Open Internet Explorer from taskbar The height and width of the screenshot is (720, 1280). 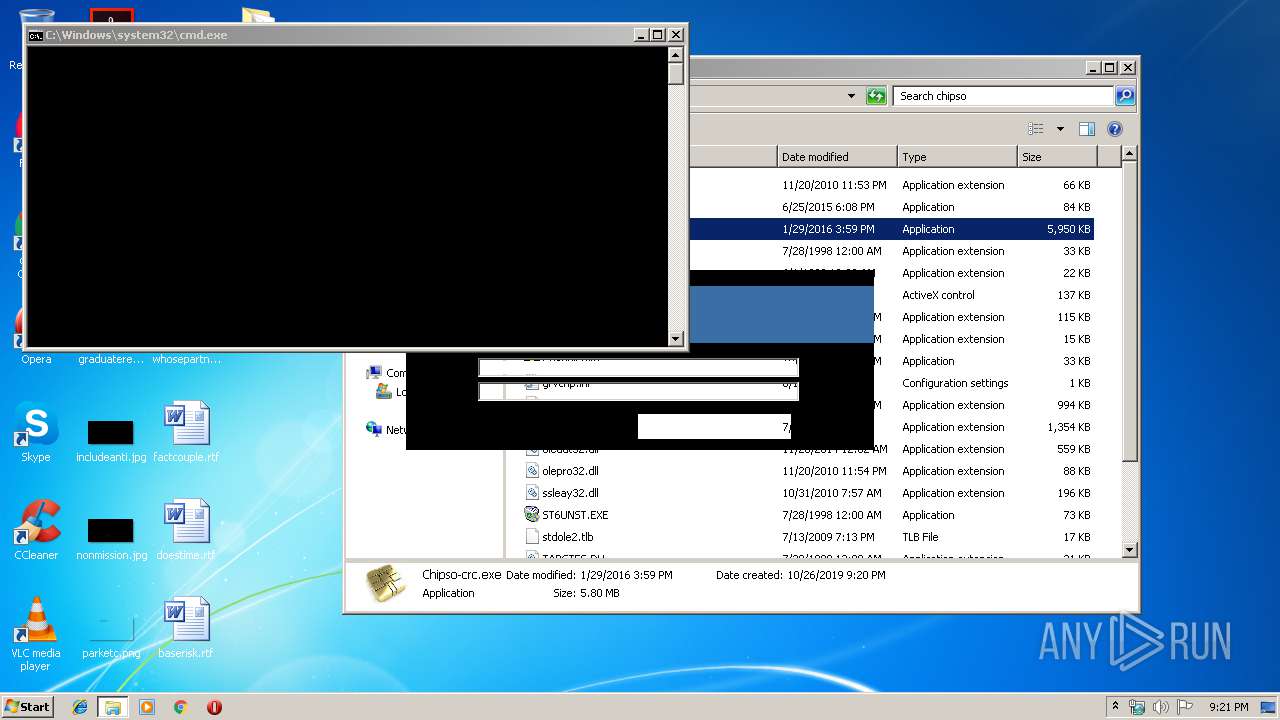tap(80, 707)
